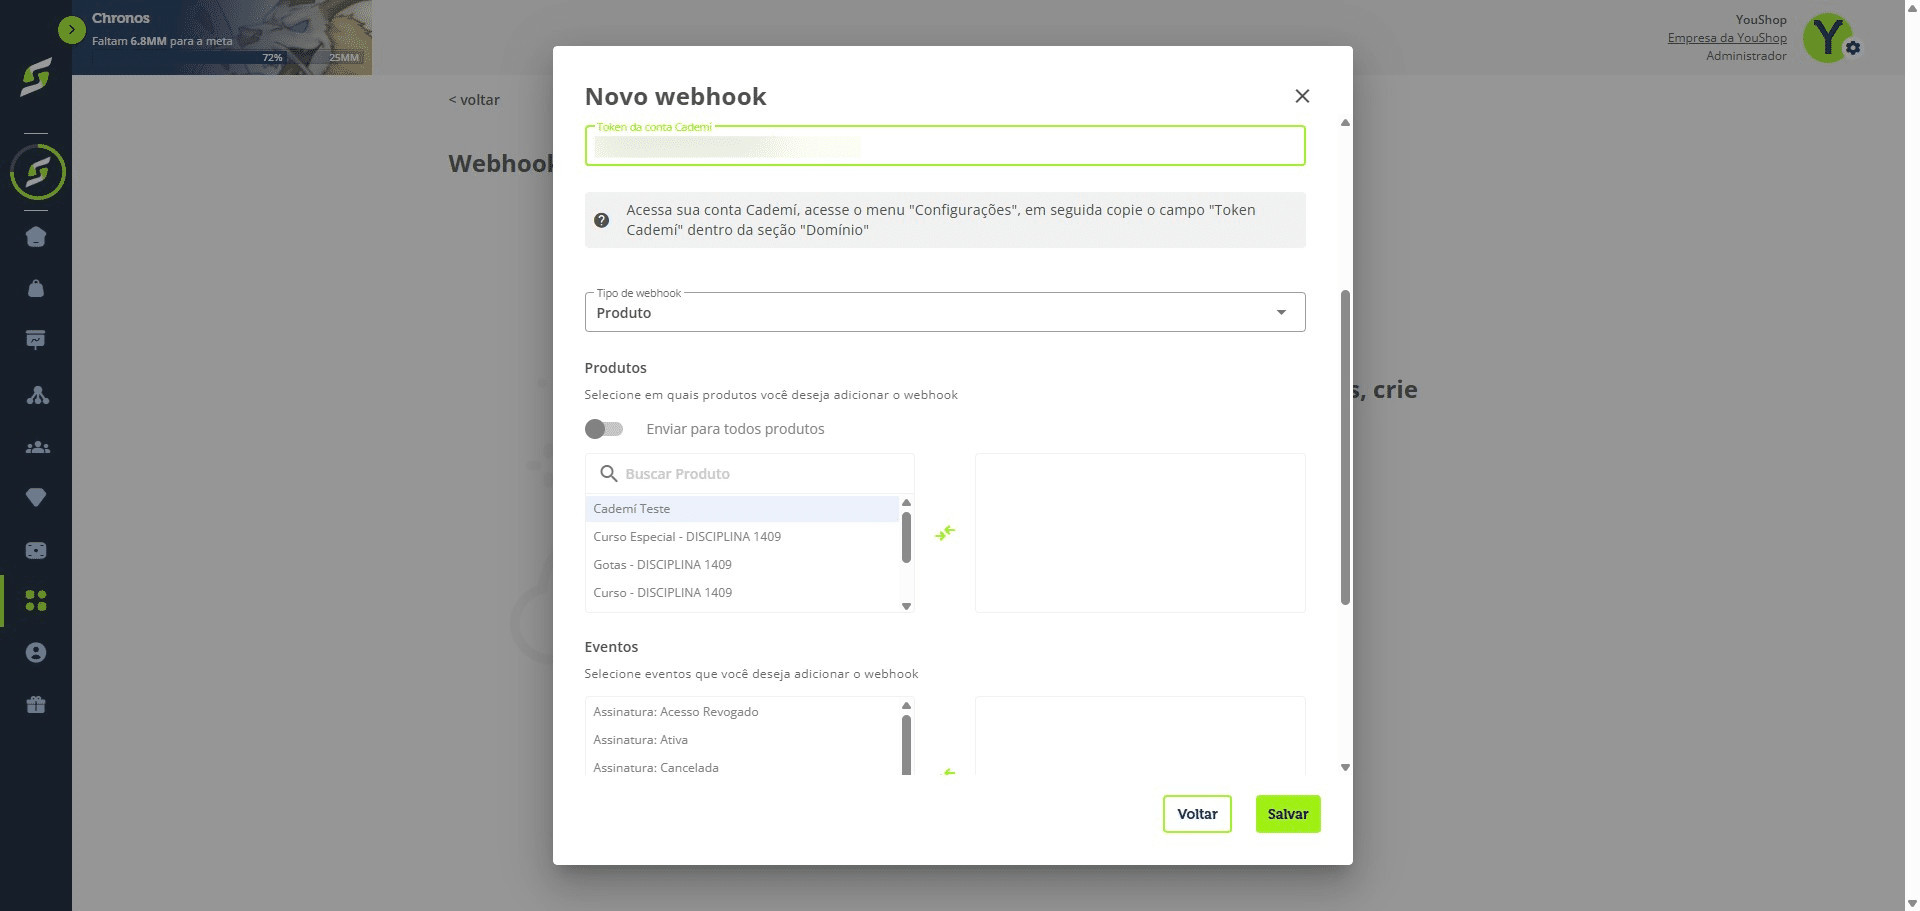
Task: Open Empresa da YouShop link
Action: [1727, 38]
